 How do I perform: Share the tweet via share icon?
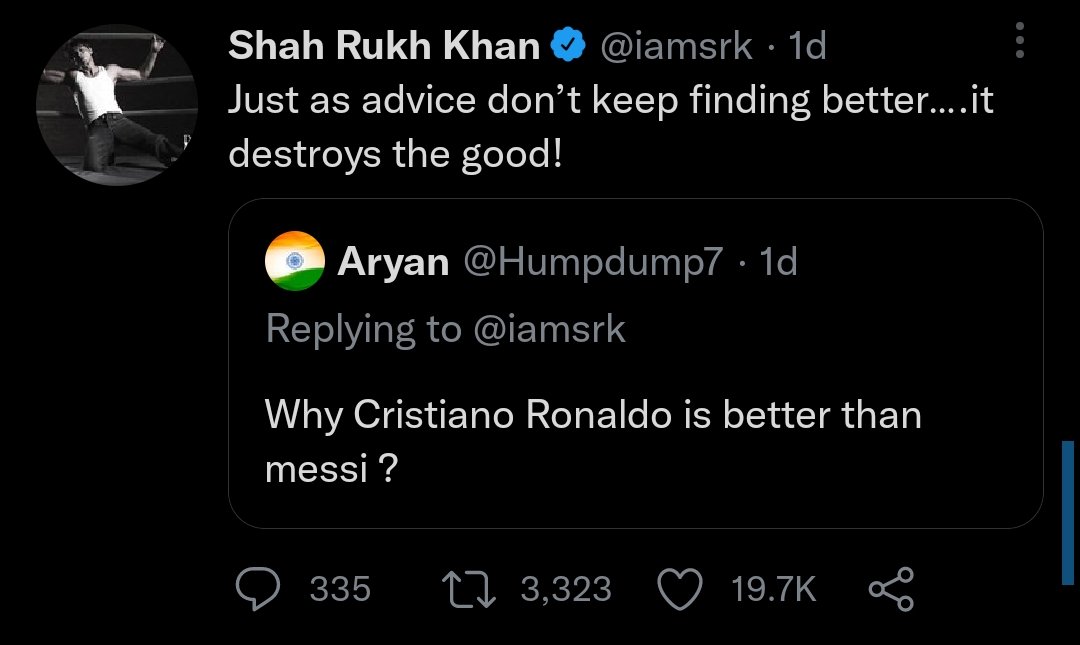tap(891, 589)
